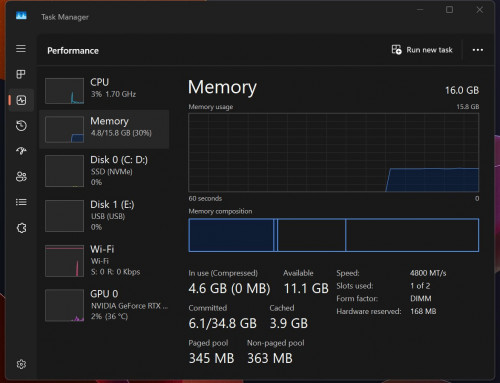The width and height of the screenshot is (500, 383).
Task: Click the Performance page heading
Action: [x=73, y=51]
